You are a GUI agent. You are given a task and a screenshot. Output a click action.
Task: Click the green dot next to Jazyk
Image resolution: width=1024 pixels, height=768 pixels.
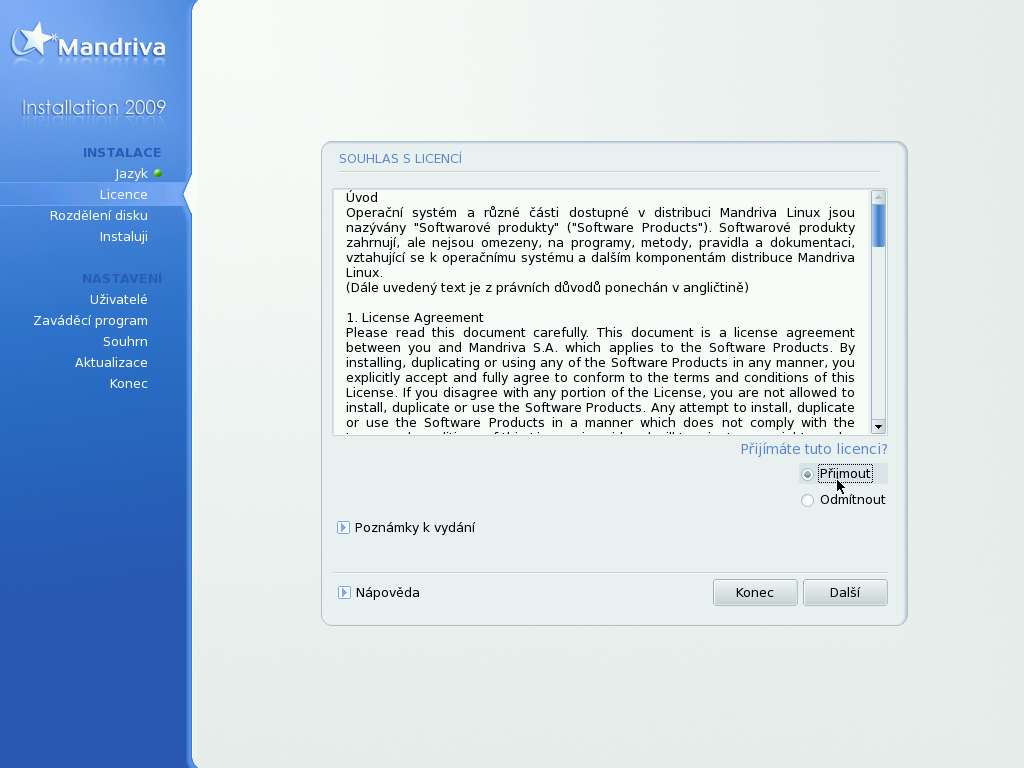[157, 173]
